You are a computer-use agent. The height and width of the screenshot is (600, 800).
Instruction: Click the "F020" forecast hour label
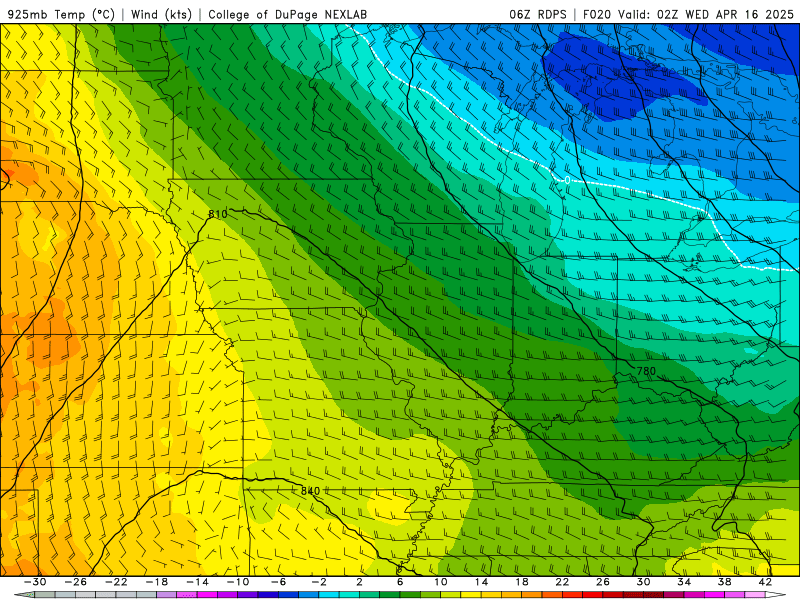click(x=597, y=14)
